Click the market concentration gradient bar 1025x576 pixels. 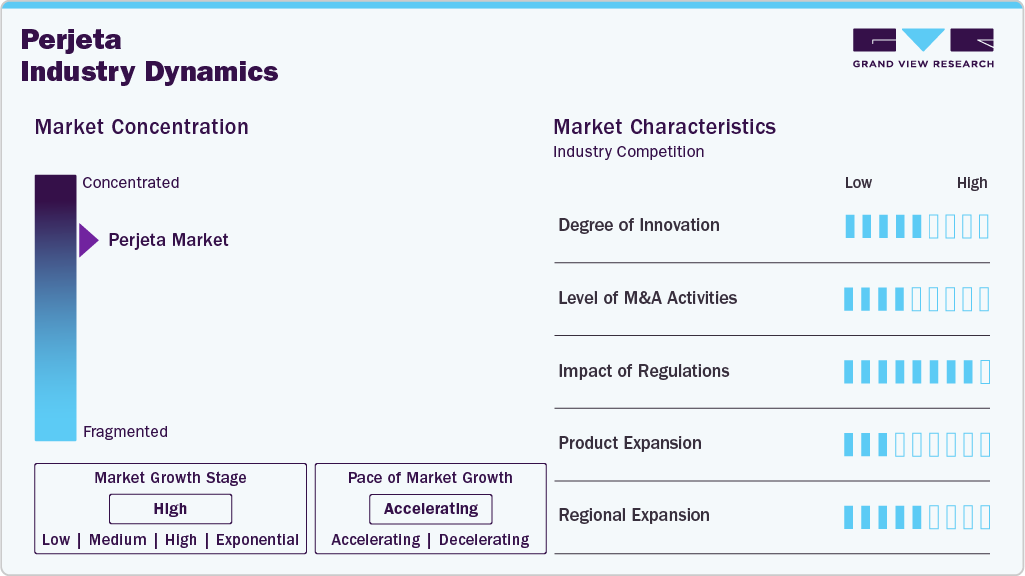click(55, 308)
